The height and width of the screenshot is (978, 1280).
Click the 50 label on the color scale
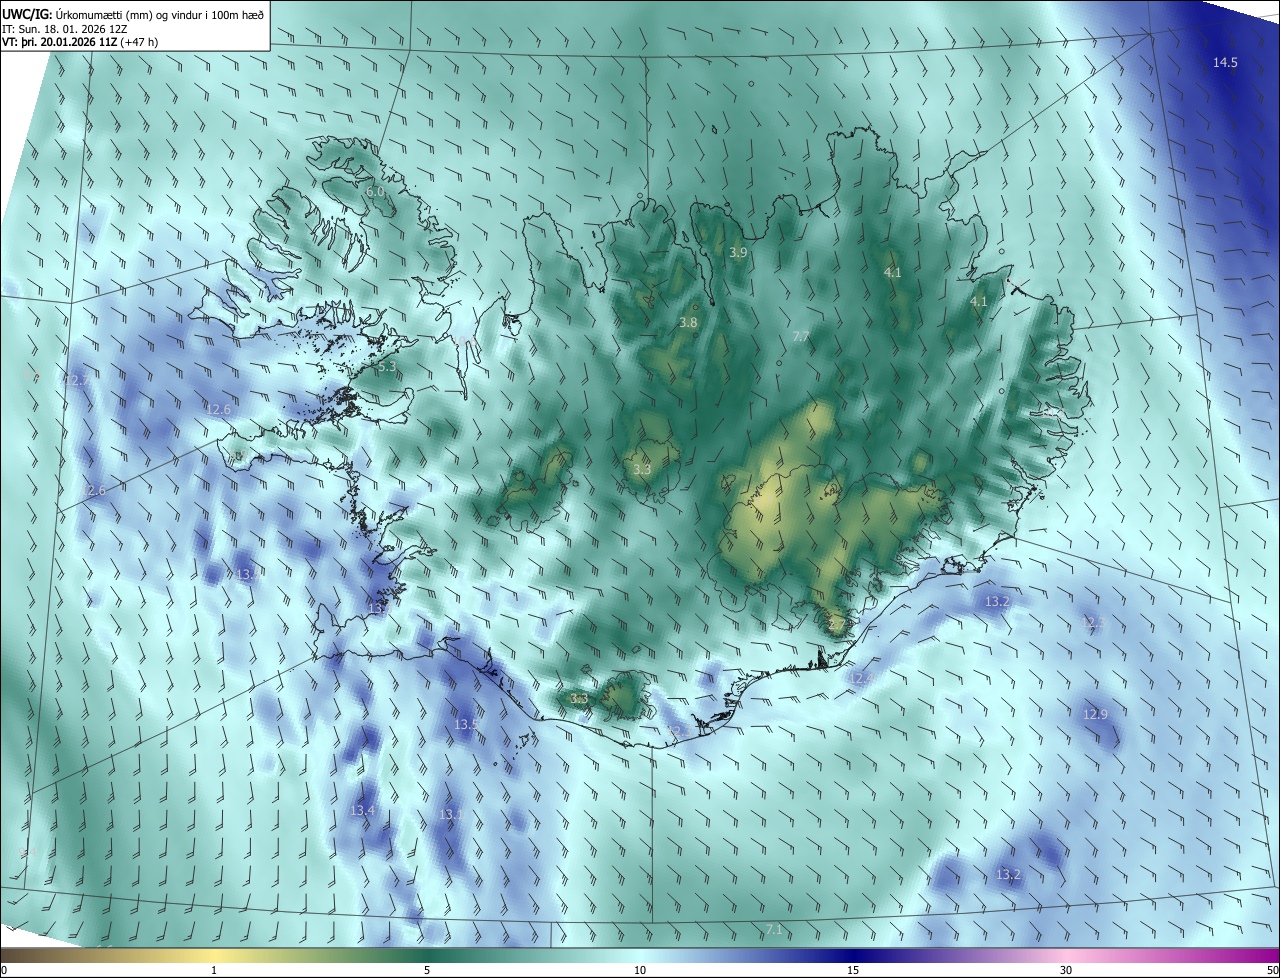point(1272,970)
